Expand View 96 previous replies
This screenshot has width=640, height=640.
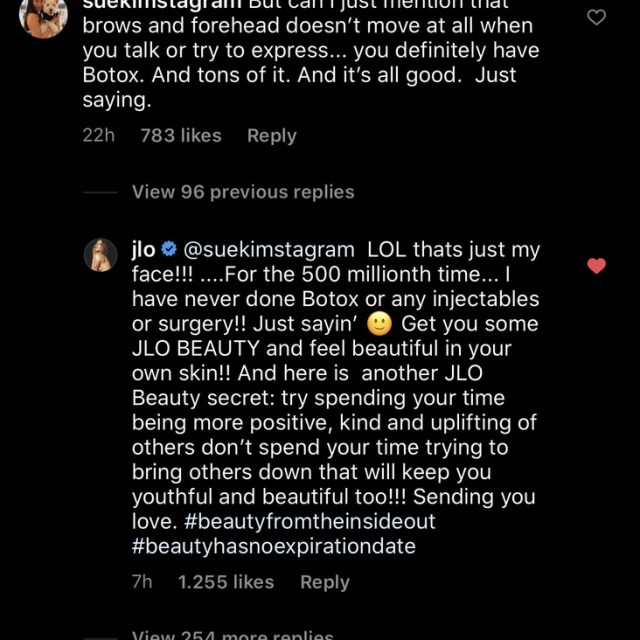click(243, 192)
